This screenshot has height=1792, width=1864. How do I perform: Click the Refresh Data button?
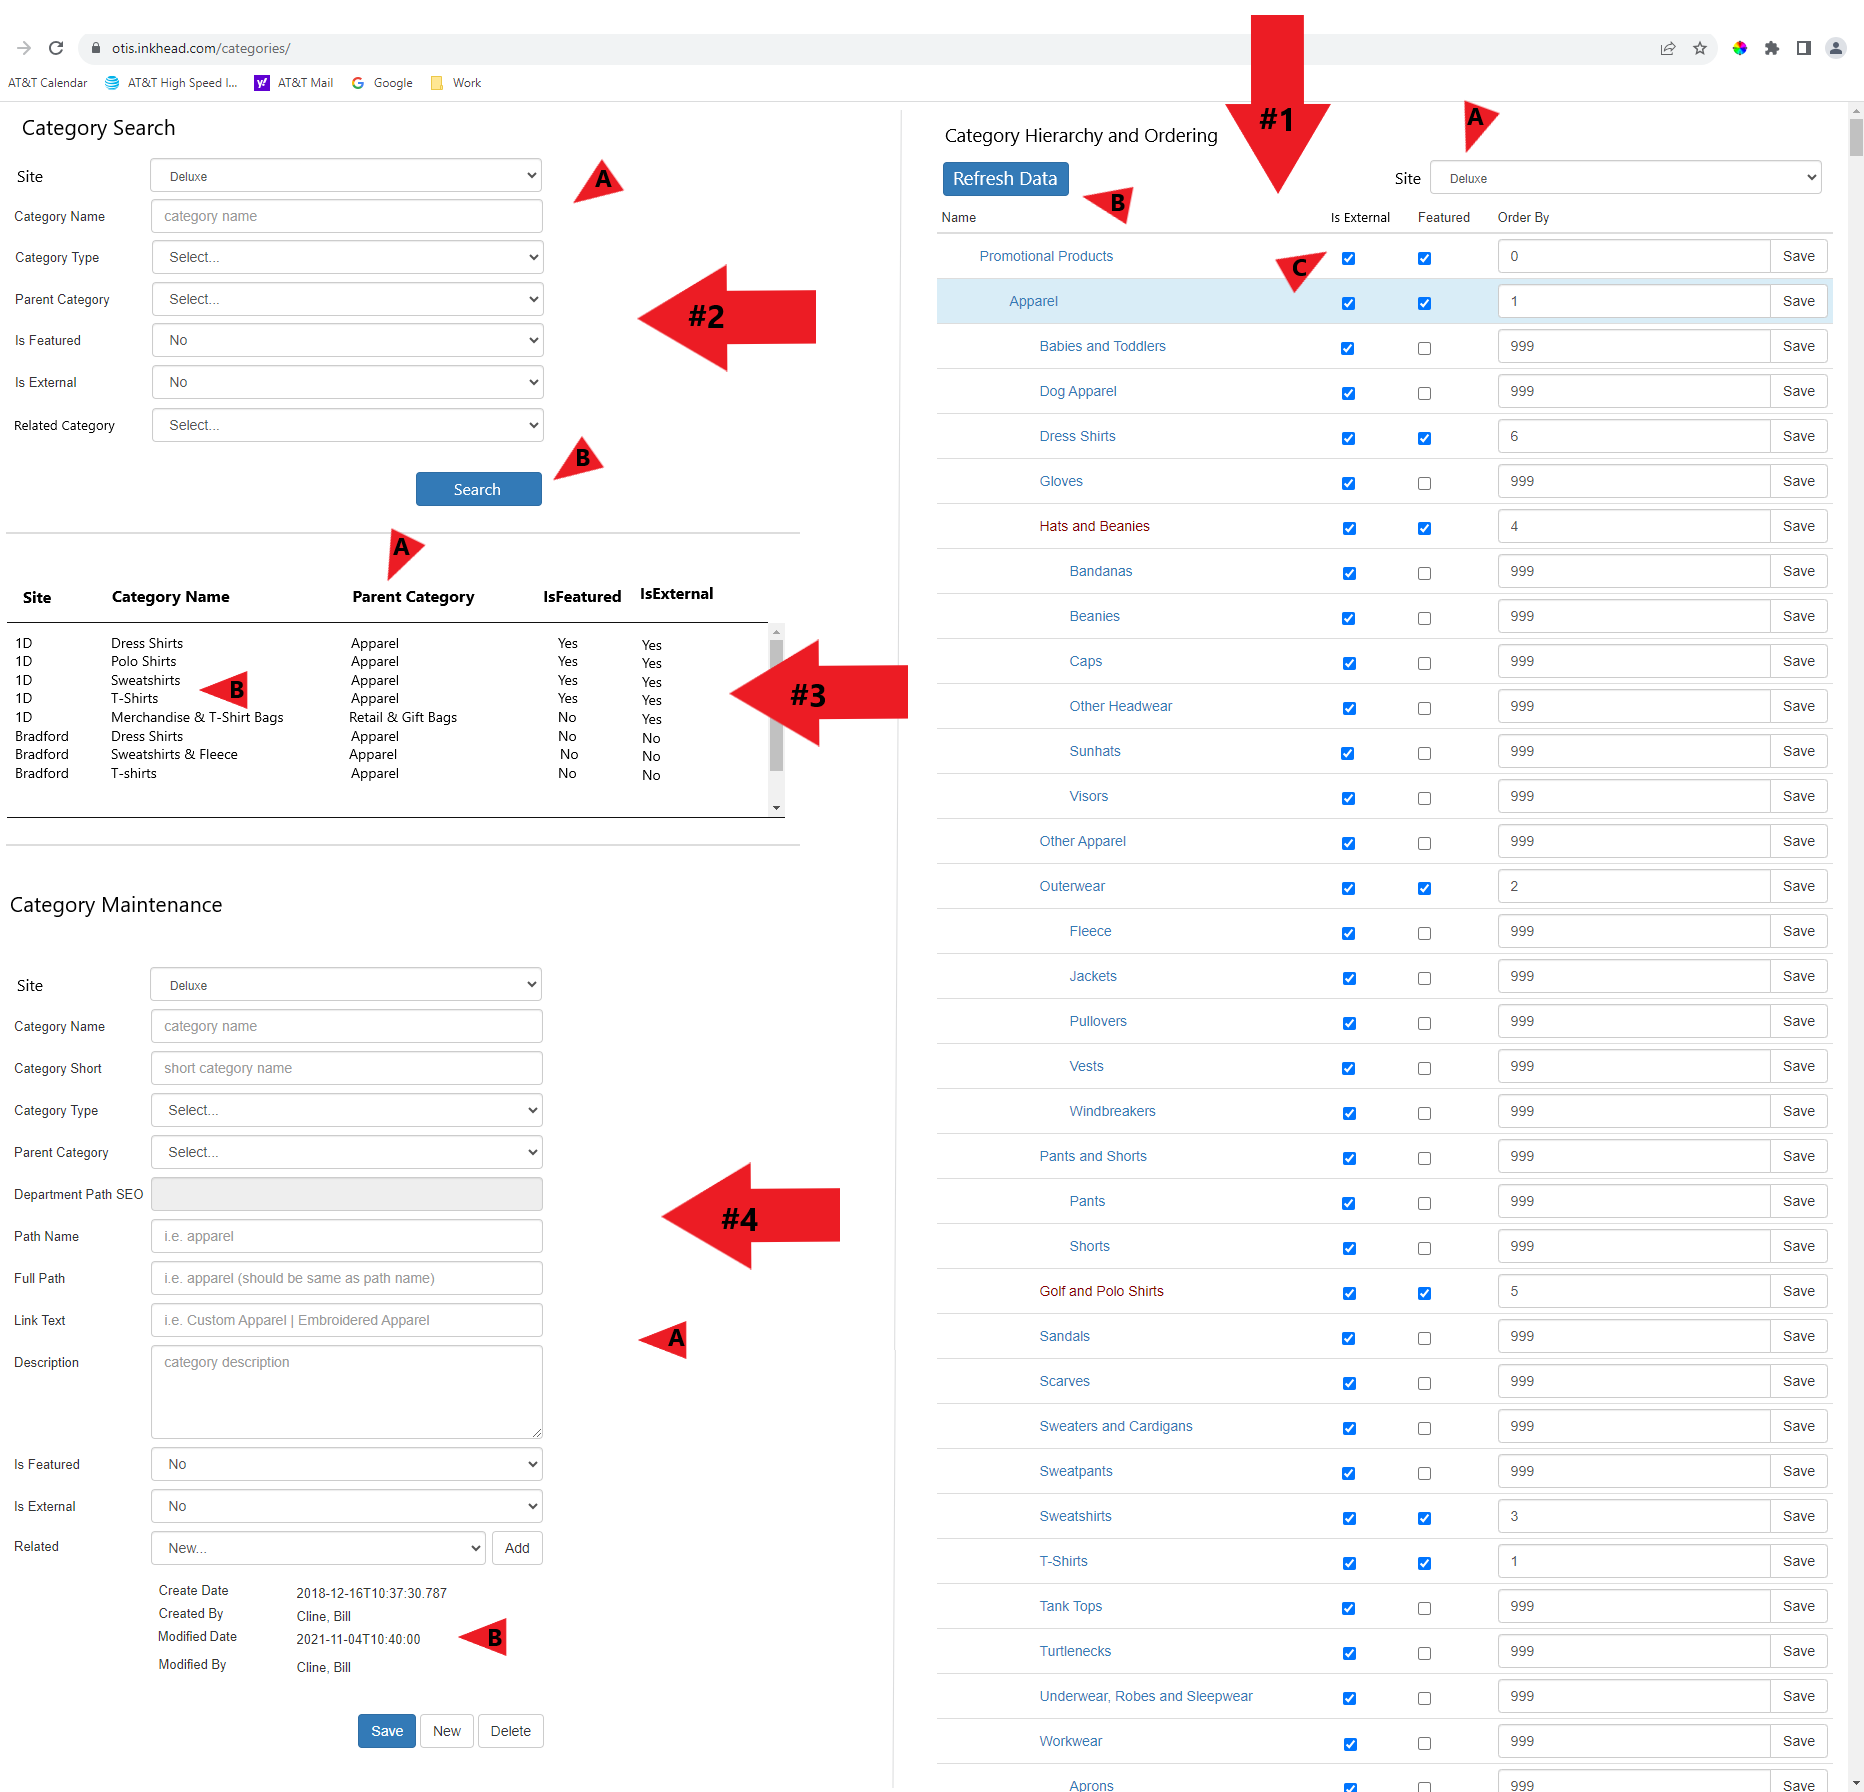coord(1005,179)
